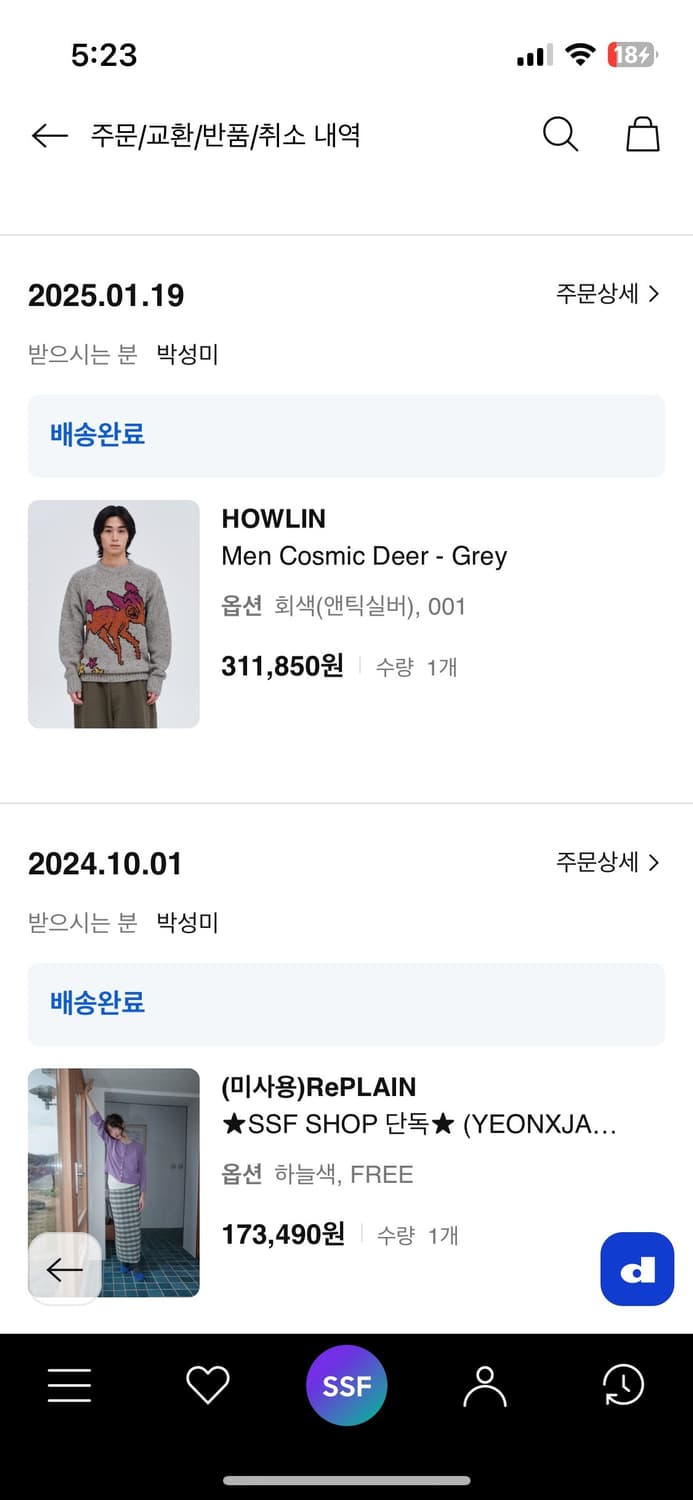Open the shopping bag cart
The height and width of the screenshot is (1500, 693).
coord(642,134)
